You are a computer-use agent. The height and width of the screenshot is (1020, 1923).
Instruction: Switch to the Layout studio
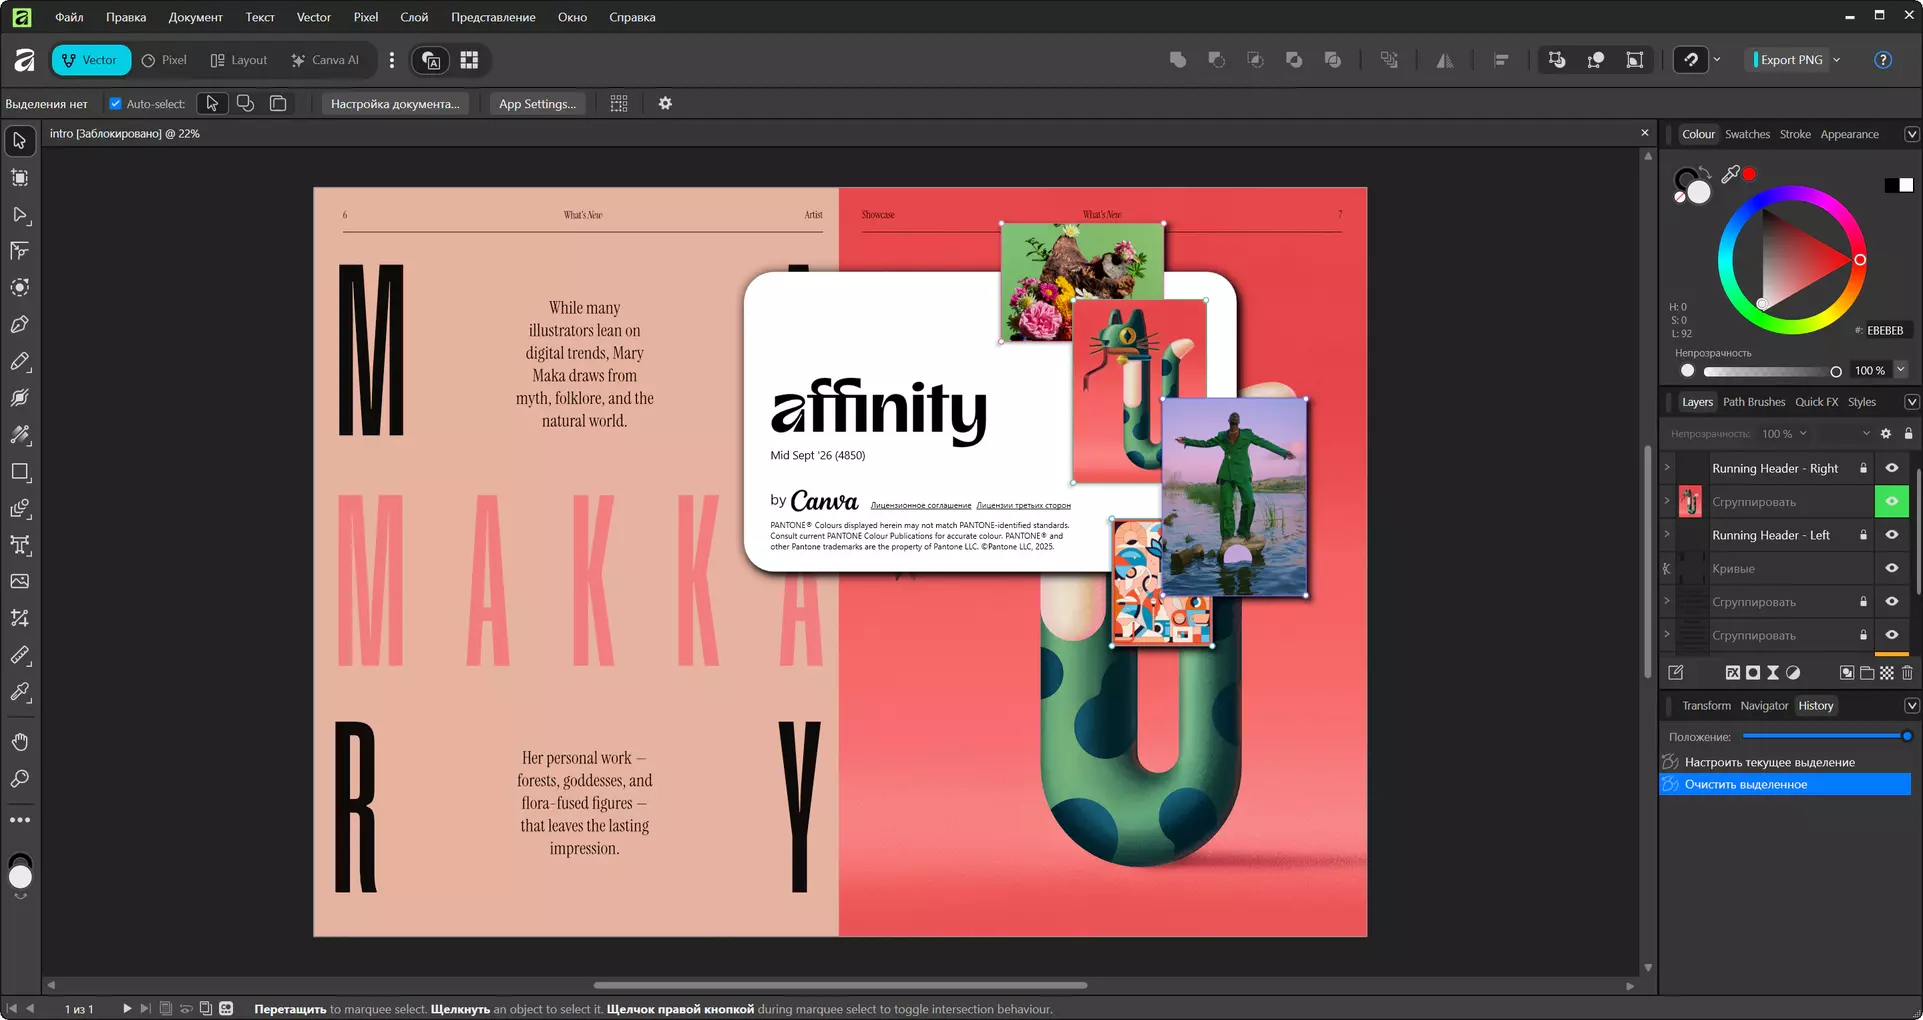(x=239, y=60)
